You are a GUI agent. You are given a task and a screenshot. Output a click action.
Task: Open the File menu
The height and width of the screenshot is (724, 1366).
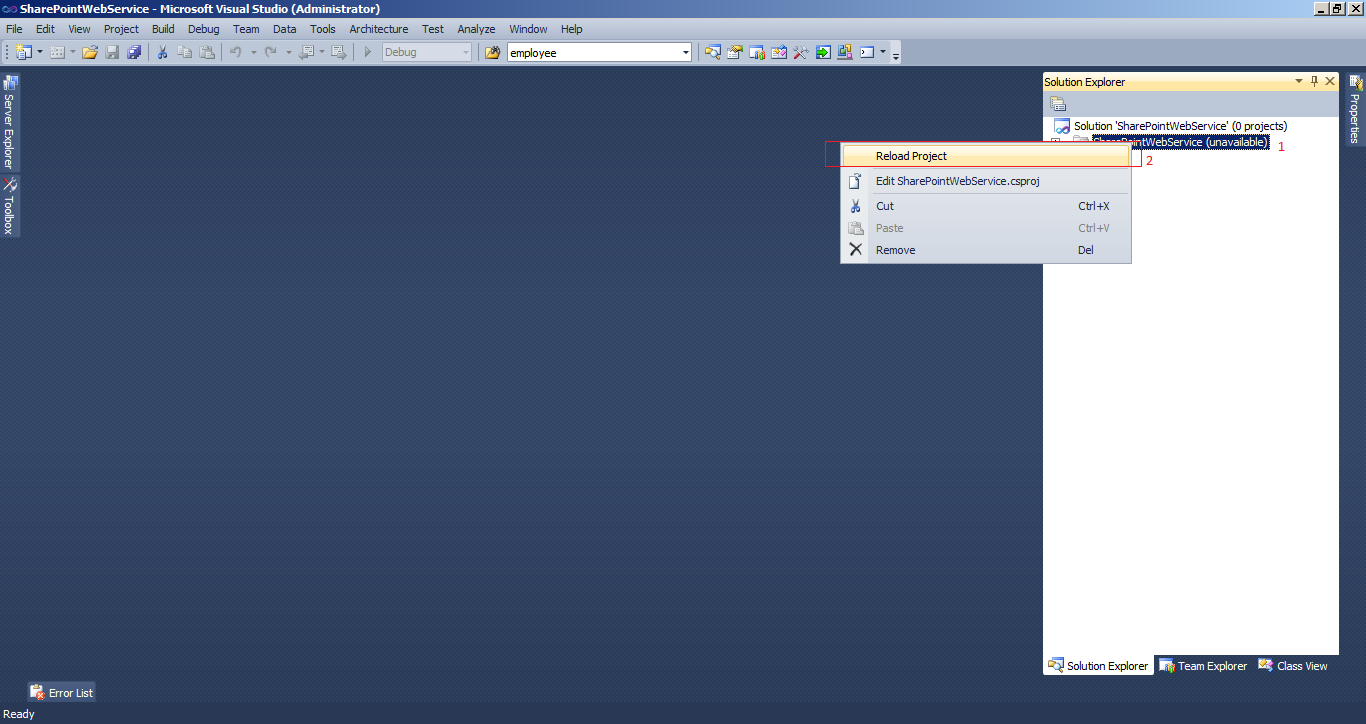(14, 29)
